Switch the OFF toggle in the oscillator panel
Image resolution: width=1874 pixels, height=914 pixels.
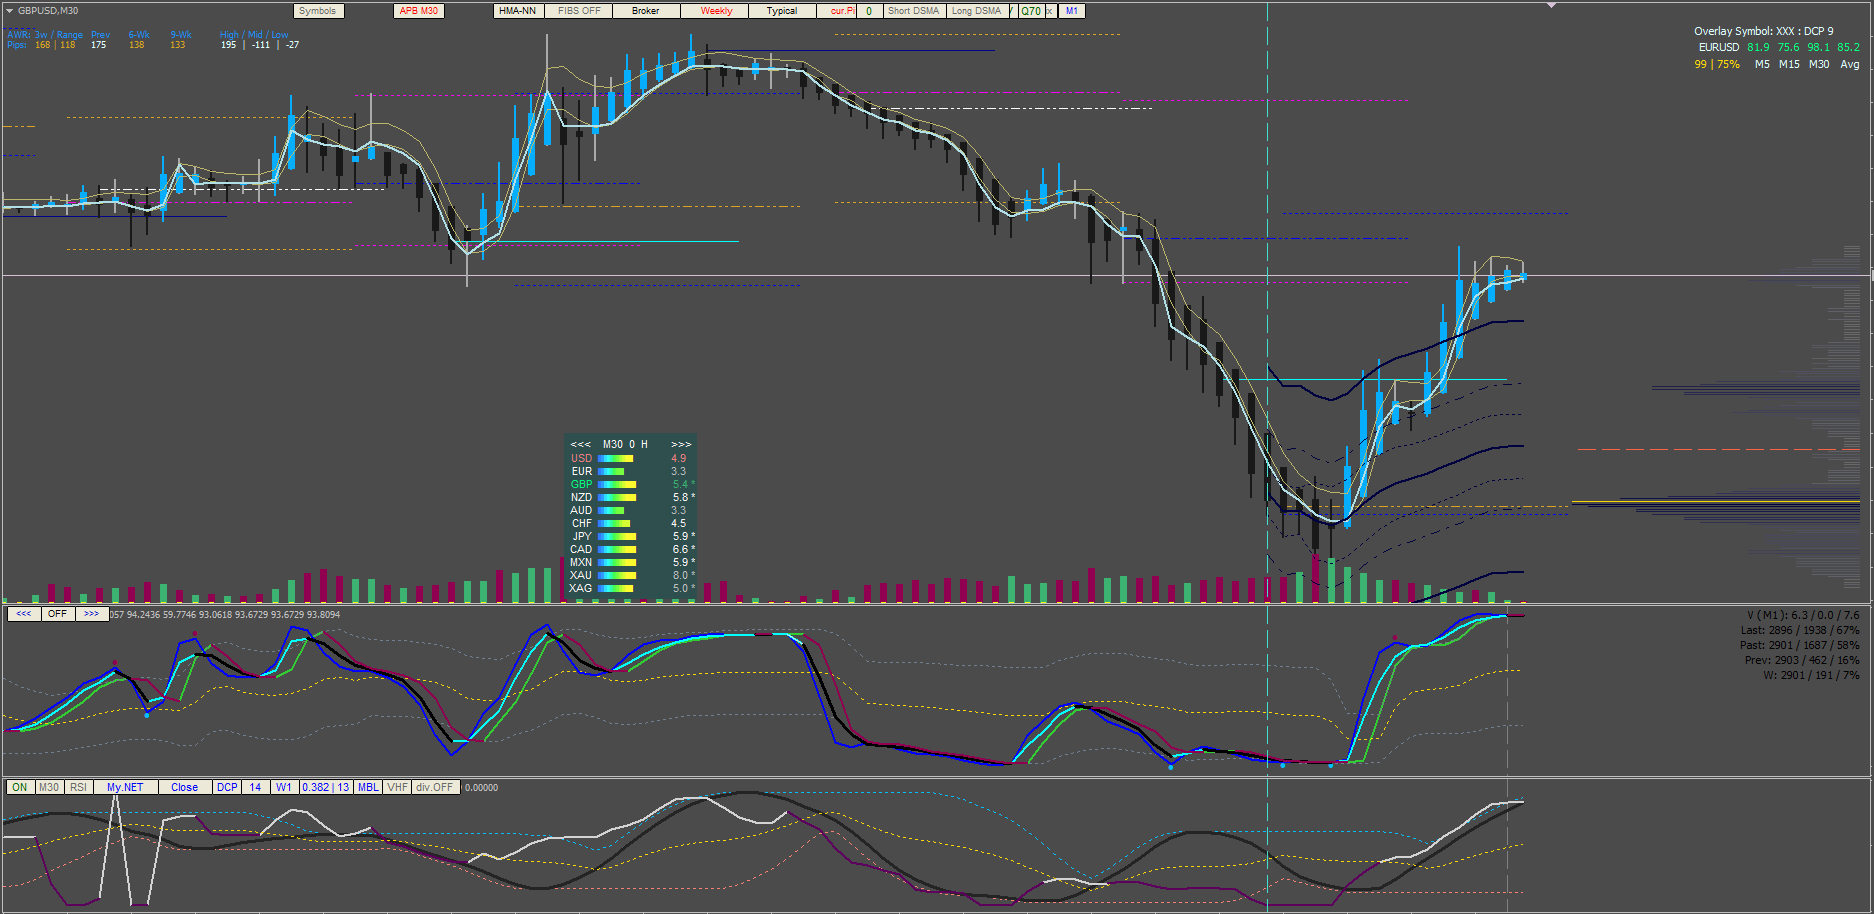[57, 613]
